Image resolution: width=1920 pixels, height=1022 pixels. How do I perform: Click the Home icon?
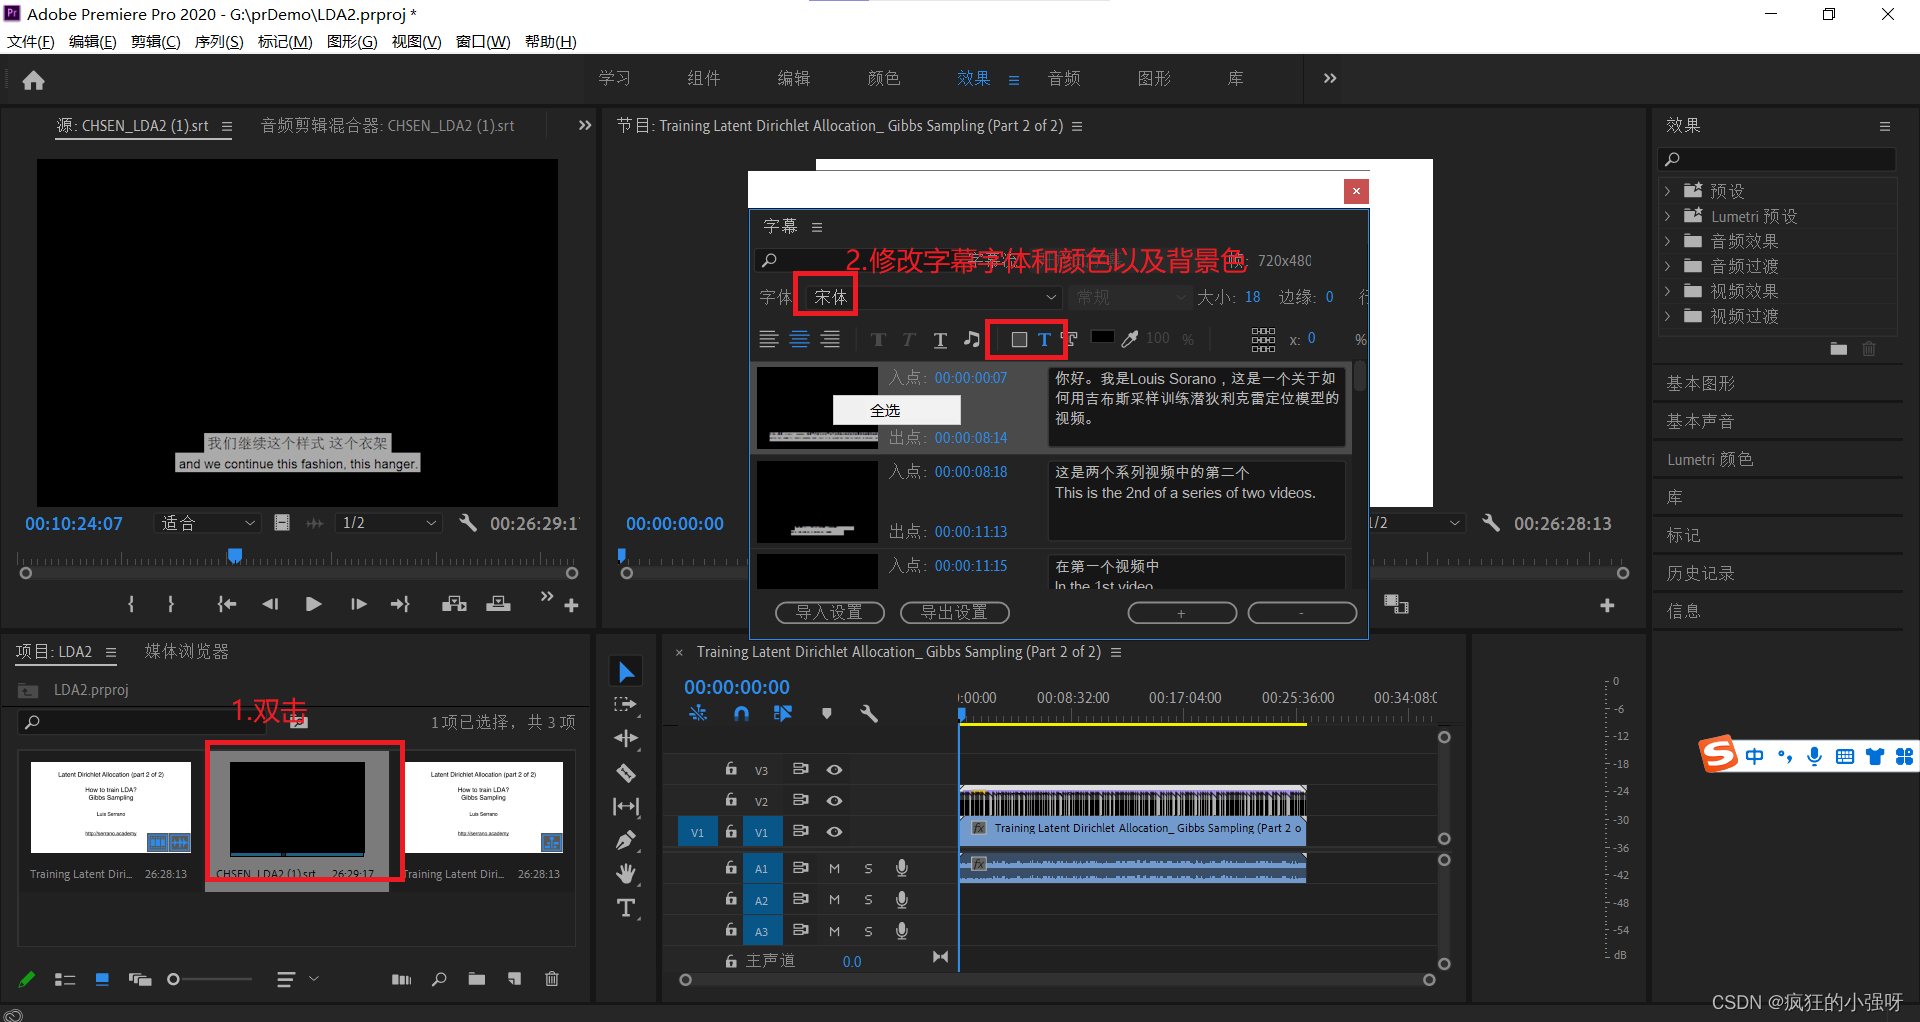pyautogui.click(x=33, y=80)
